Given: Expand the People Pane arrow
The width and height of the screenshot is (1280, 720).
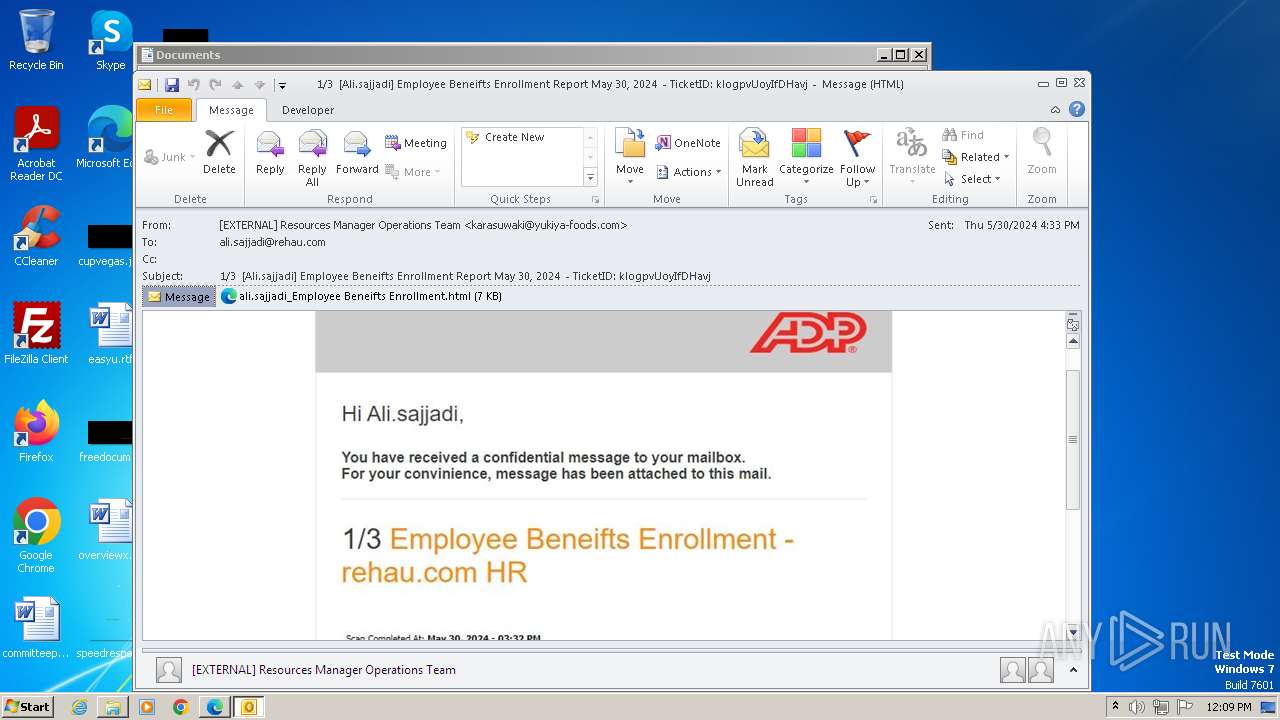Looking at the screenshot, I should pos(1073,670).
